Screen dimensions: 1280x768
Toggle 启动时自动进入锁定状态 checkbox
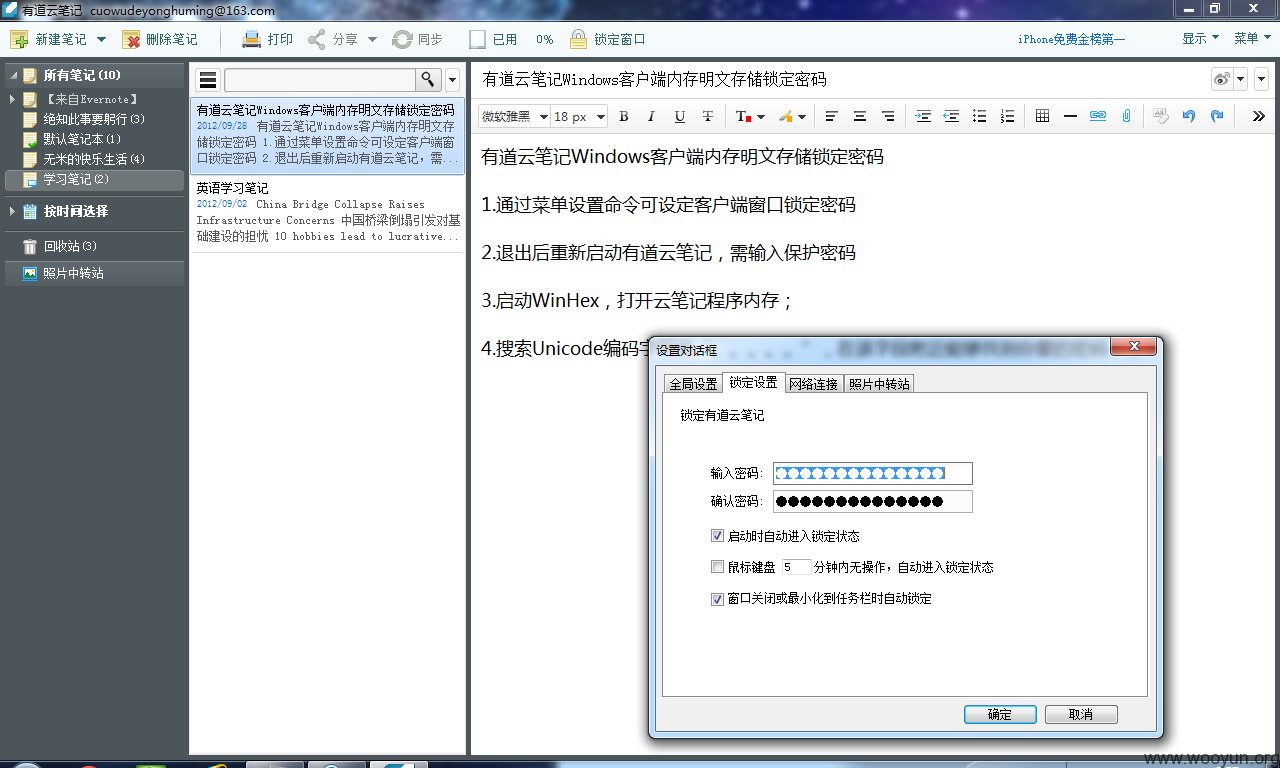click(717, 536)
